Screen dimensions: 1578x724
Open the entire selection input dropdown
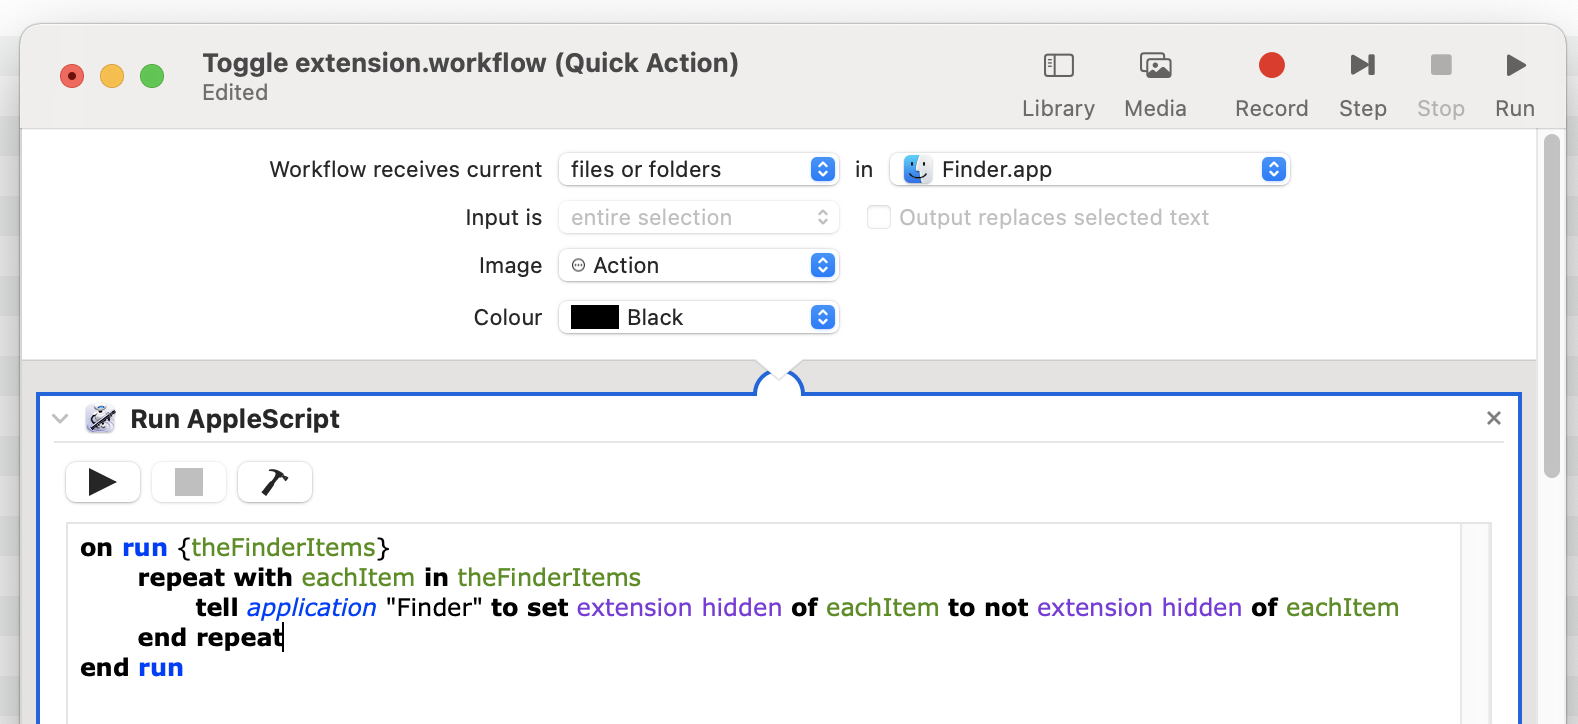(698, 217)
